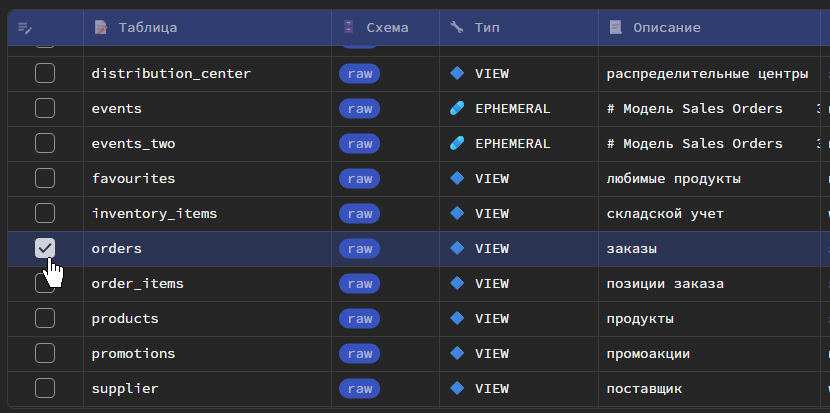This screenshot has height=413, width=830.
Task: Click the wrench icon beside Тип
Action: (x=457, y=27)
